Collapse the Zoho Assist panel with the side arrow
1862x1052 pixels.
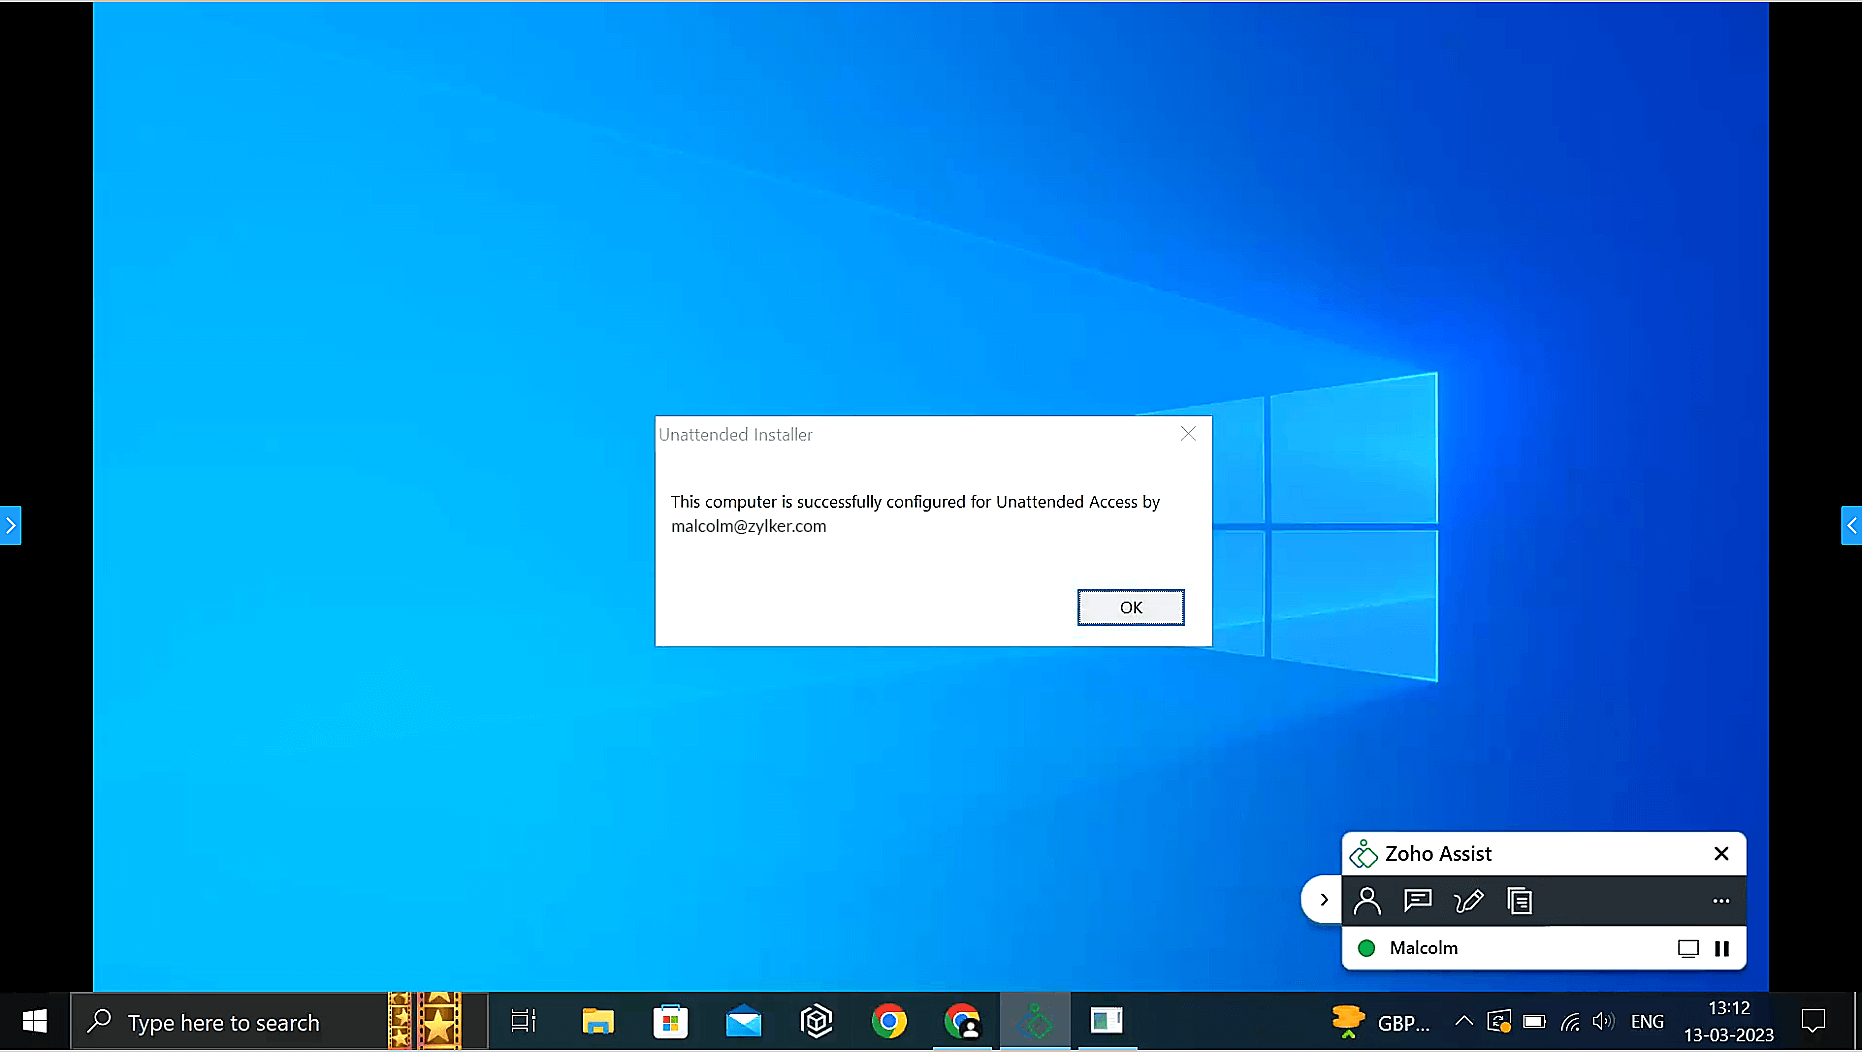[x=1323, y=899]
